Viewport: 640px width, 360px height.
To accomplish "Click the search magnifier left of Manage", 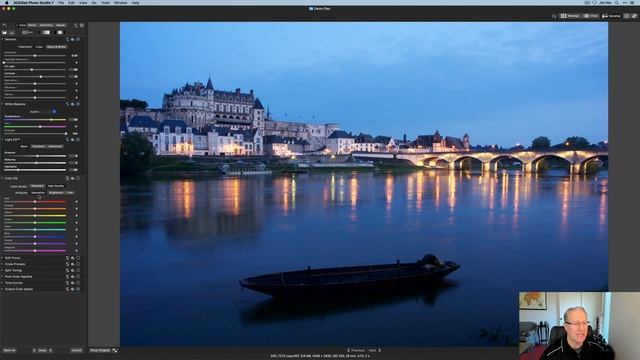I will click(x=554, y=16).
